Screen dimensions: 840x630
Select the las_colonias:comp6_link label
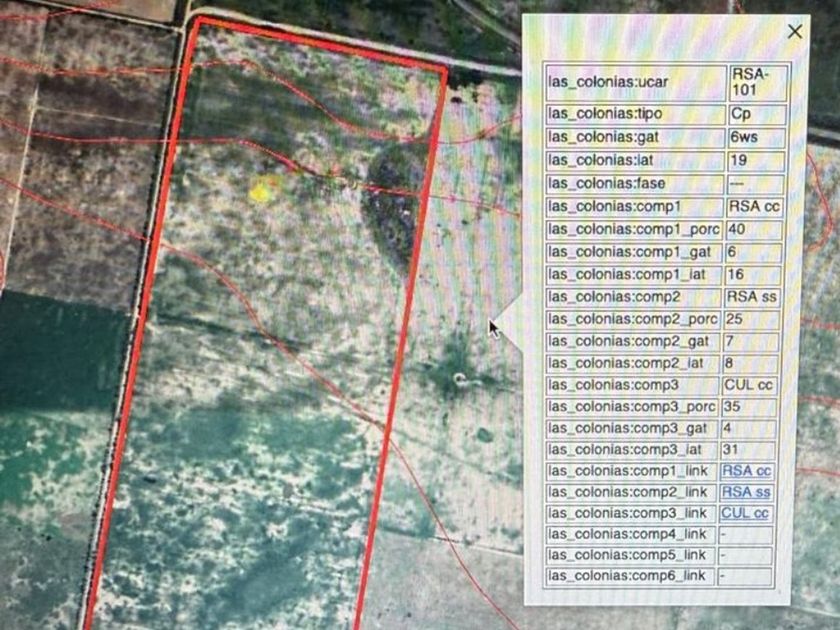pyautogui.click(x=626, y=576)
